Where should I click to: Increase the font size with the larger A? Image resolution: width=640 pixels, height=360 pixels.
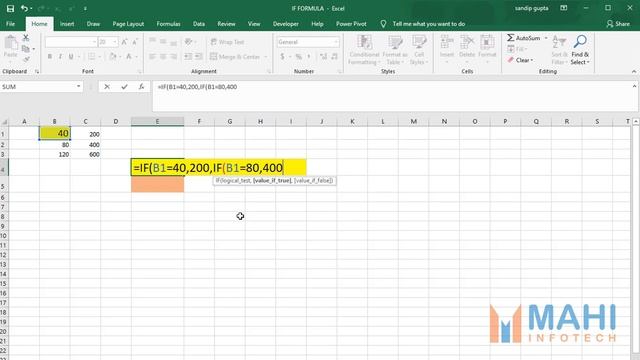[124, 42]
